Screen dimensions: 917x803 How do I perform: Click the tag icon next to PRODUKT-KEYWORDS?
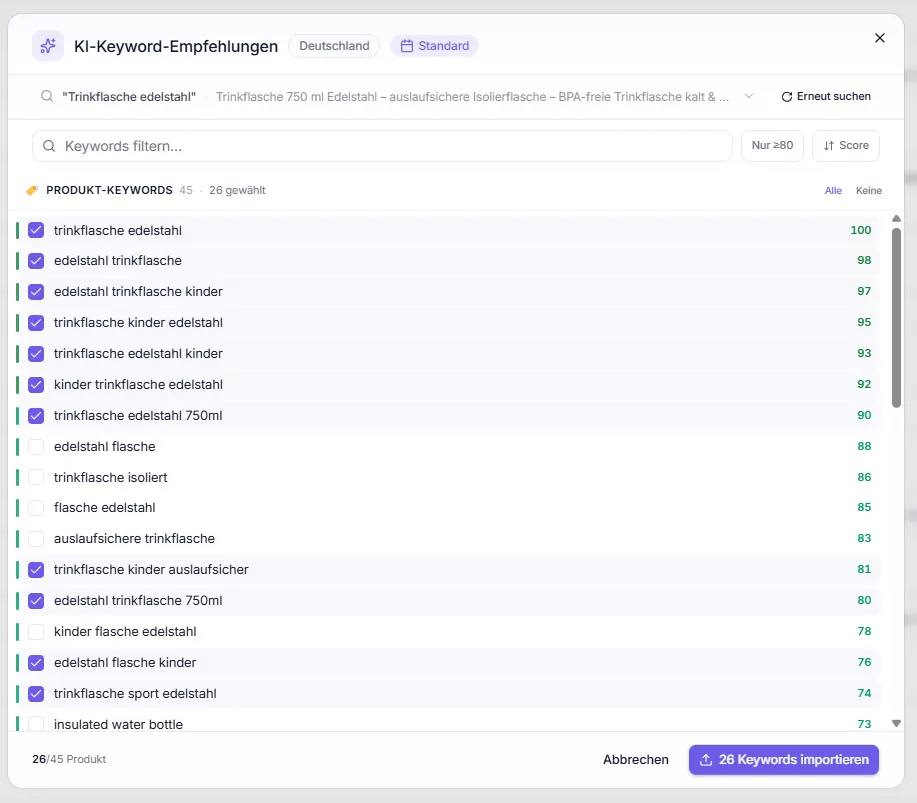tap(32, 191)
